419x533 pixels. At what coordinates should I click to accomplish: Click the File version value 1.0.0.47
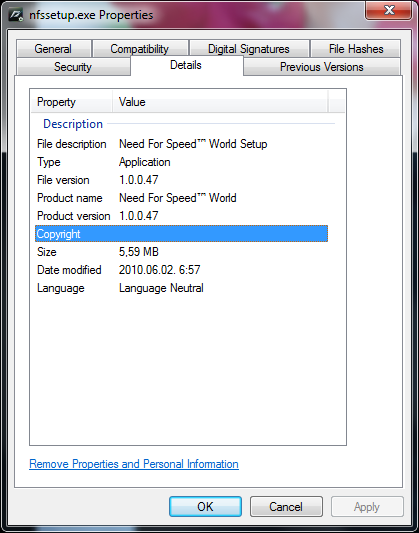(x=139, y=180)
